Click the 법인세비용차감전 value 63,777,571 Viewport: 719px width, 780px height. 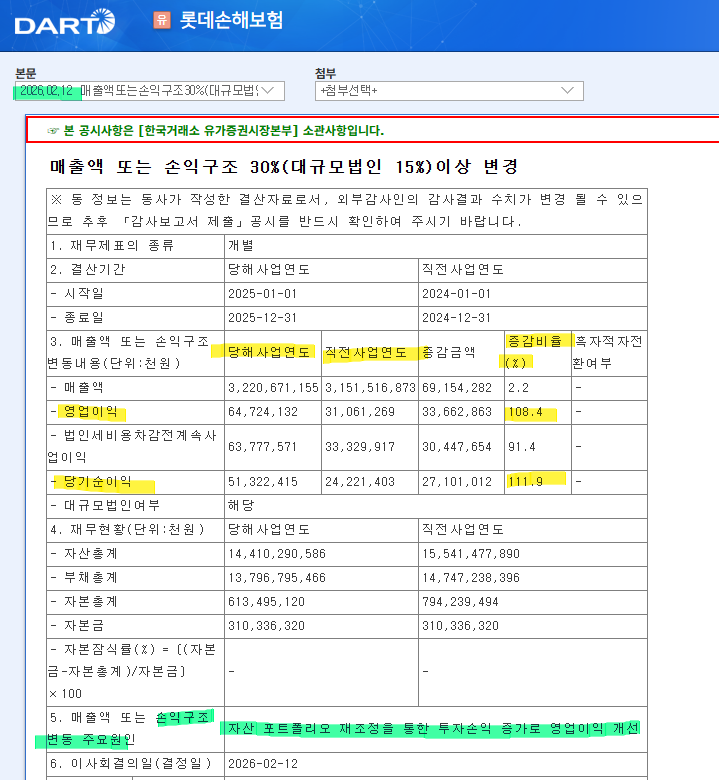[263, 447]
